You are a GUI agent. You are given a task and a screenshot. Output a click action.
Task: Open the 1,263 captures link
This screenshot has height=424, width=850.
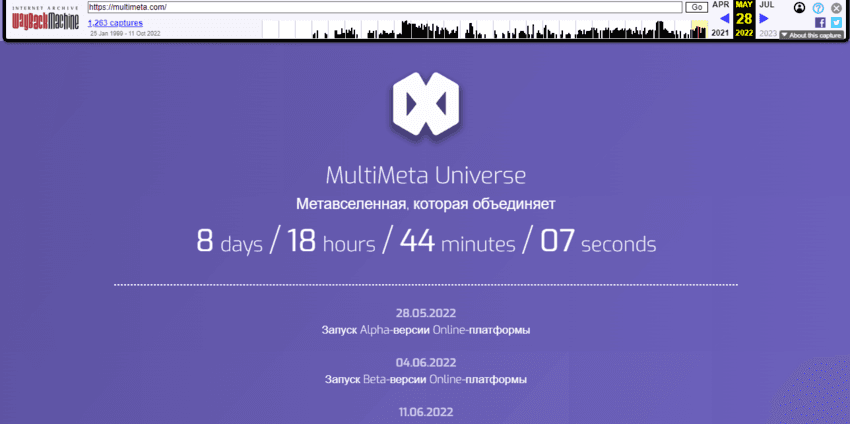click(115, 22)
